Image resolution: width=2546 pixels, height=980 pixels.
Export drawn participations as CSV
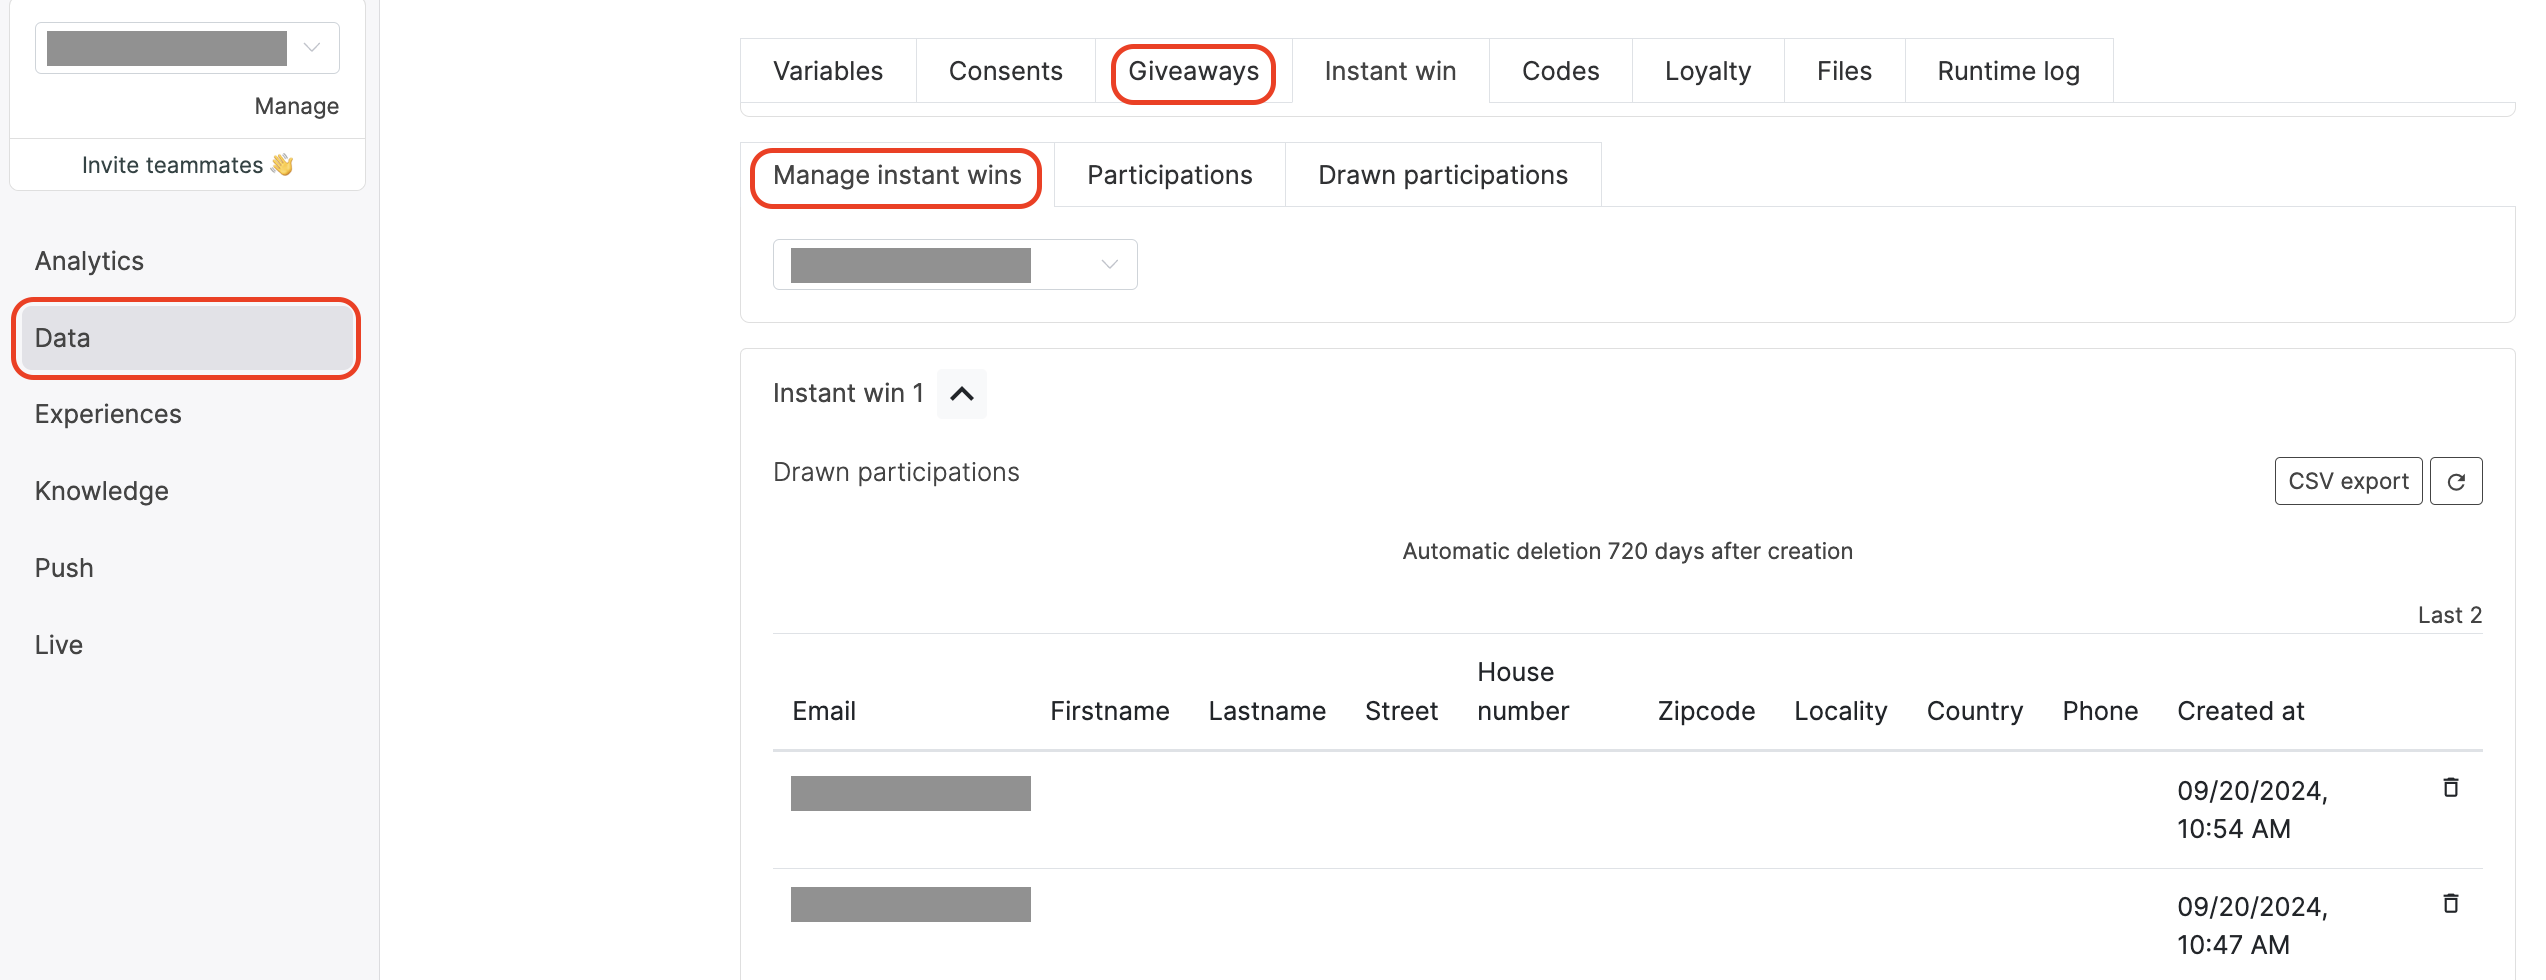click(x=2347, y=482)
